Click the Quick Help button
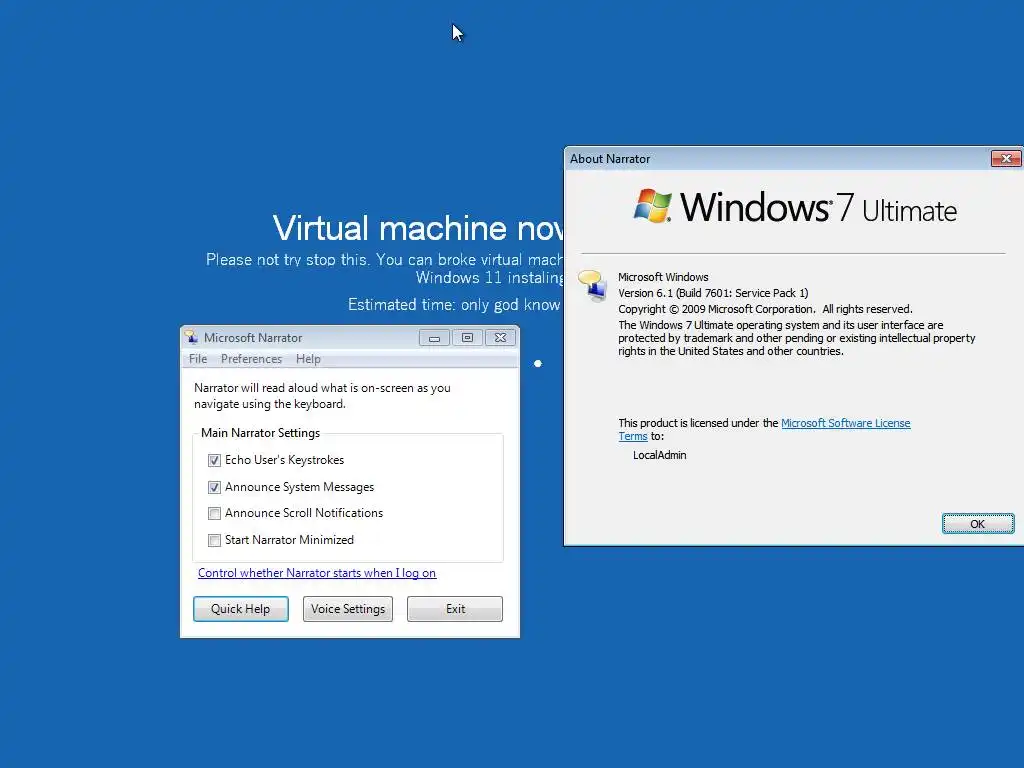 [x=240, y=609]
